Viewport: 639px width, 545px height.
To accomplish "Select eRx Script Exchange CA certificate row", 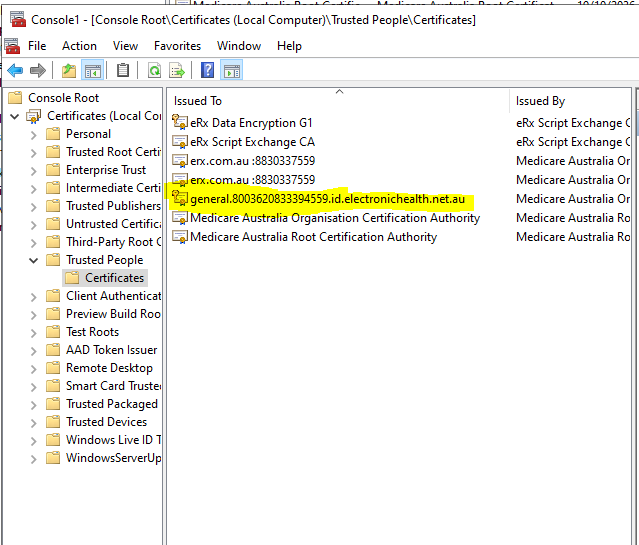I will coord(252,141).
